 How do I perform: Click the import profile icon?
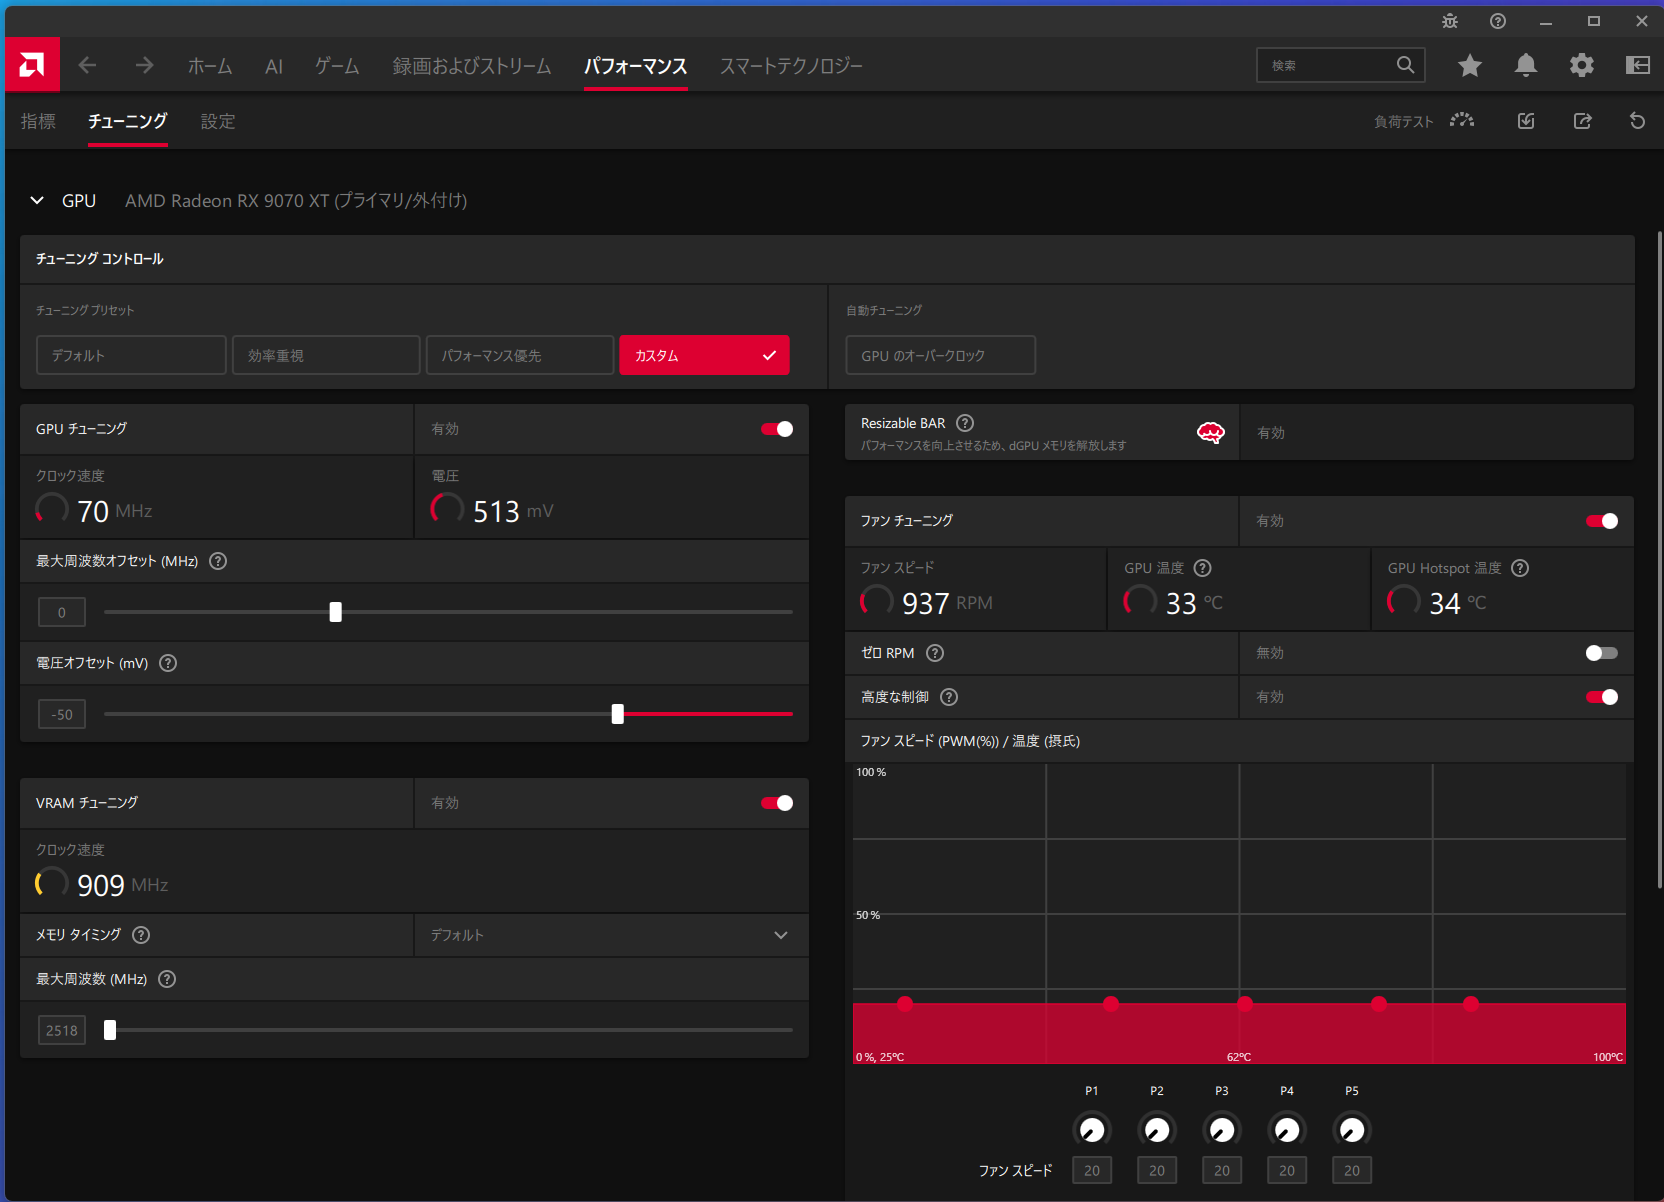click(1526, 121)
